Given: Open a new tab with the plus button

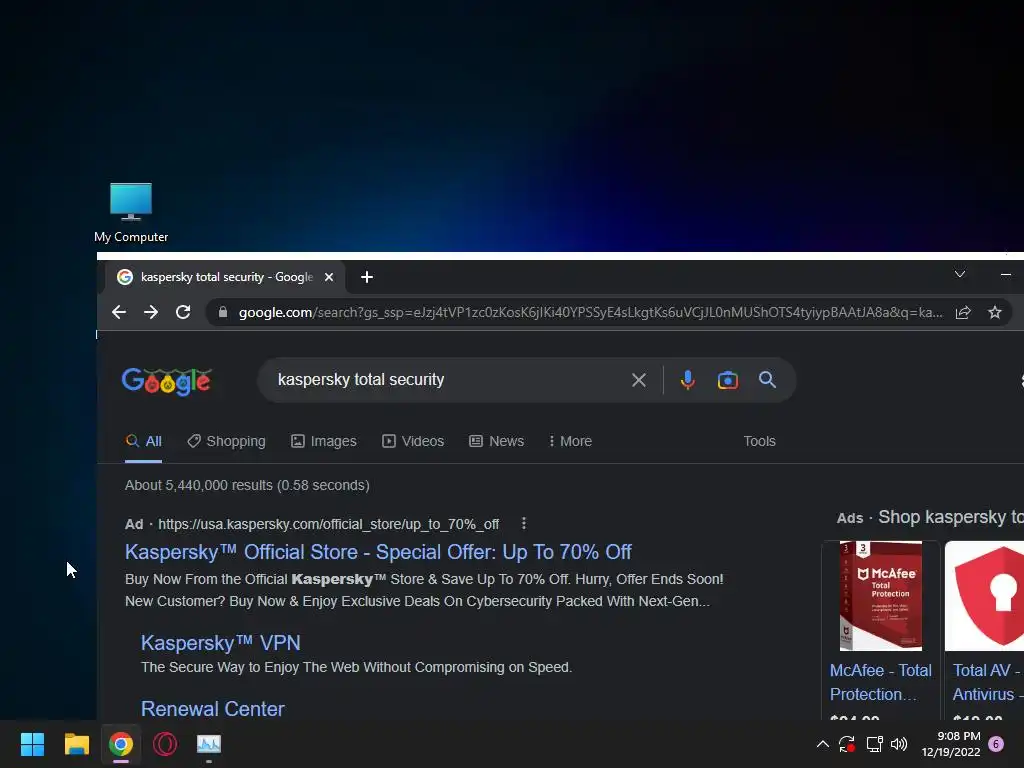Looking at the screenshot, I should (x=367, y=277).
